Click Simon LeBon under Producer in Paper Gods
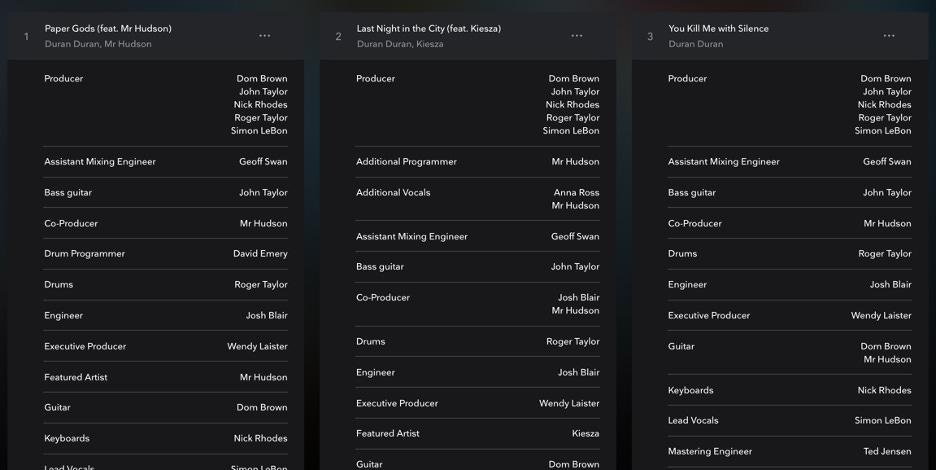Screen dimensions: 936x470 point(259,130)
